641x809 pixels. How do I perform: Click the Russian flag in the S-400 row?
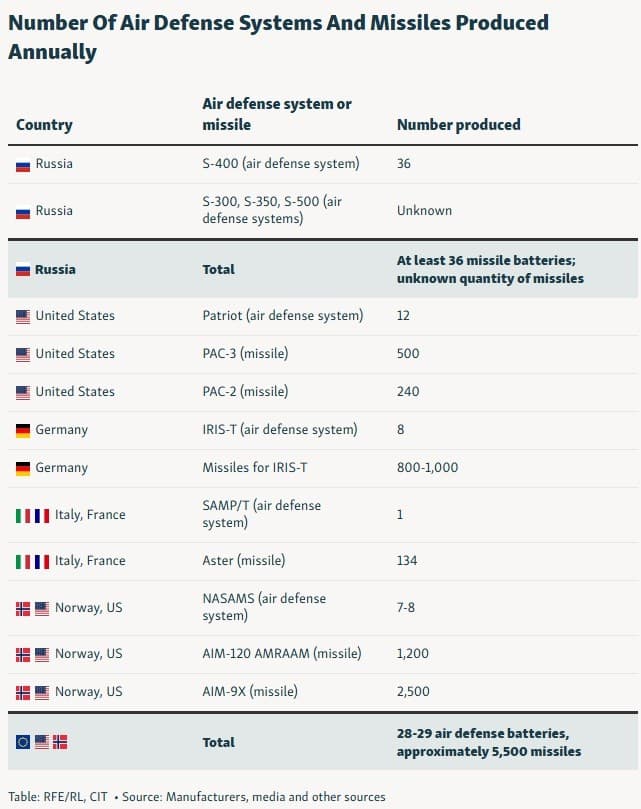(x=23, y=164)
